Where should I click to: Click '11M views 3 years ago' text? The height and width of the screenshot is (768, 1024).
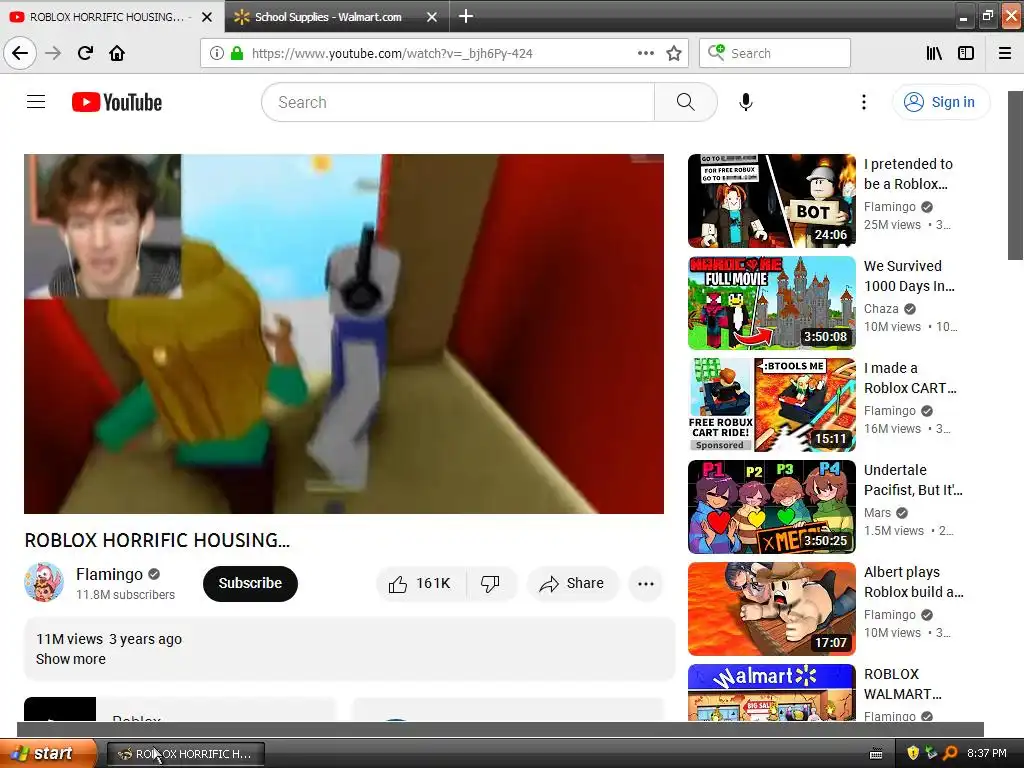pyautogui.click(x=109, y=639)
